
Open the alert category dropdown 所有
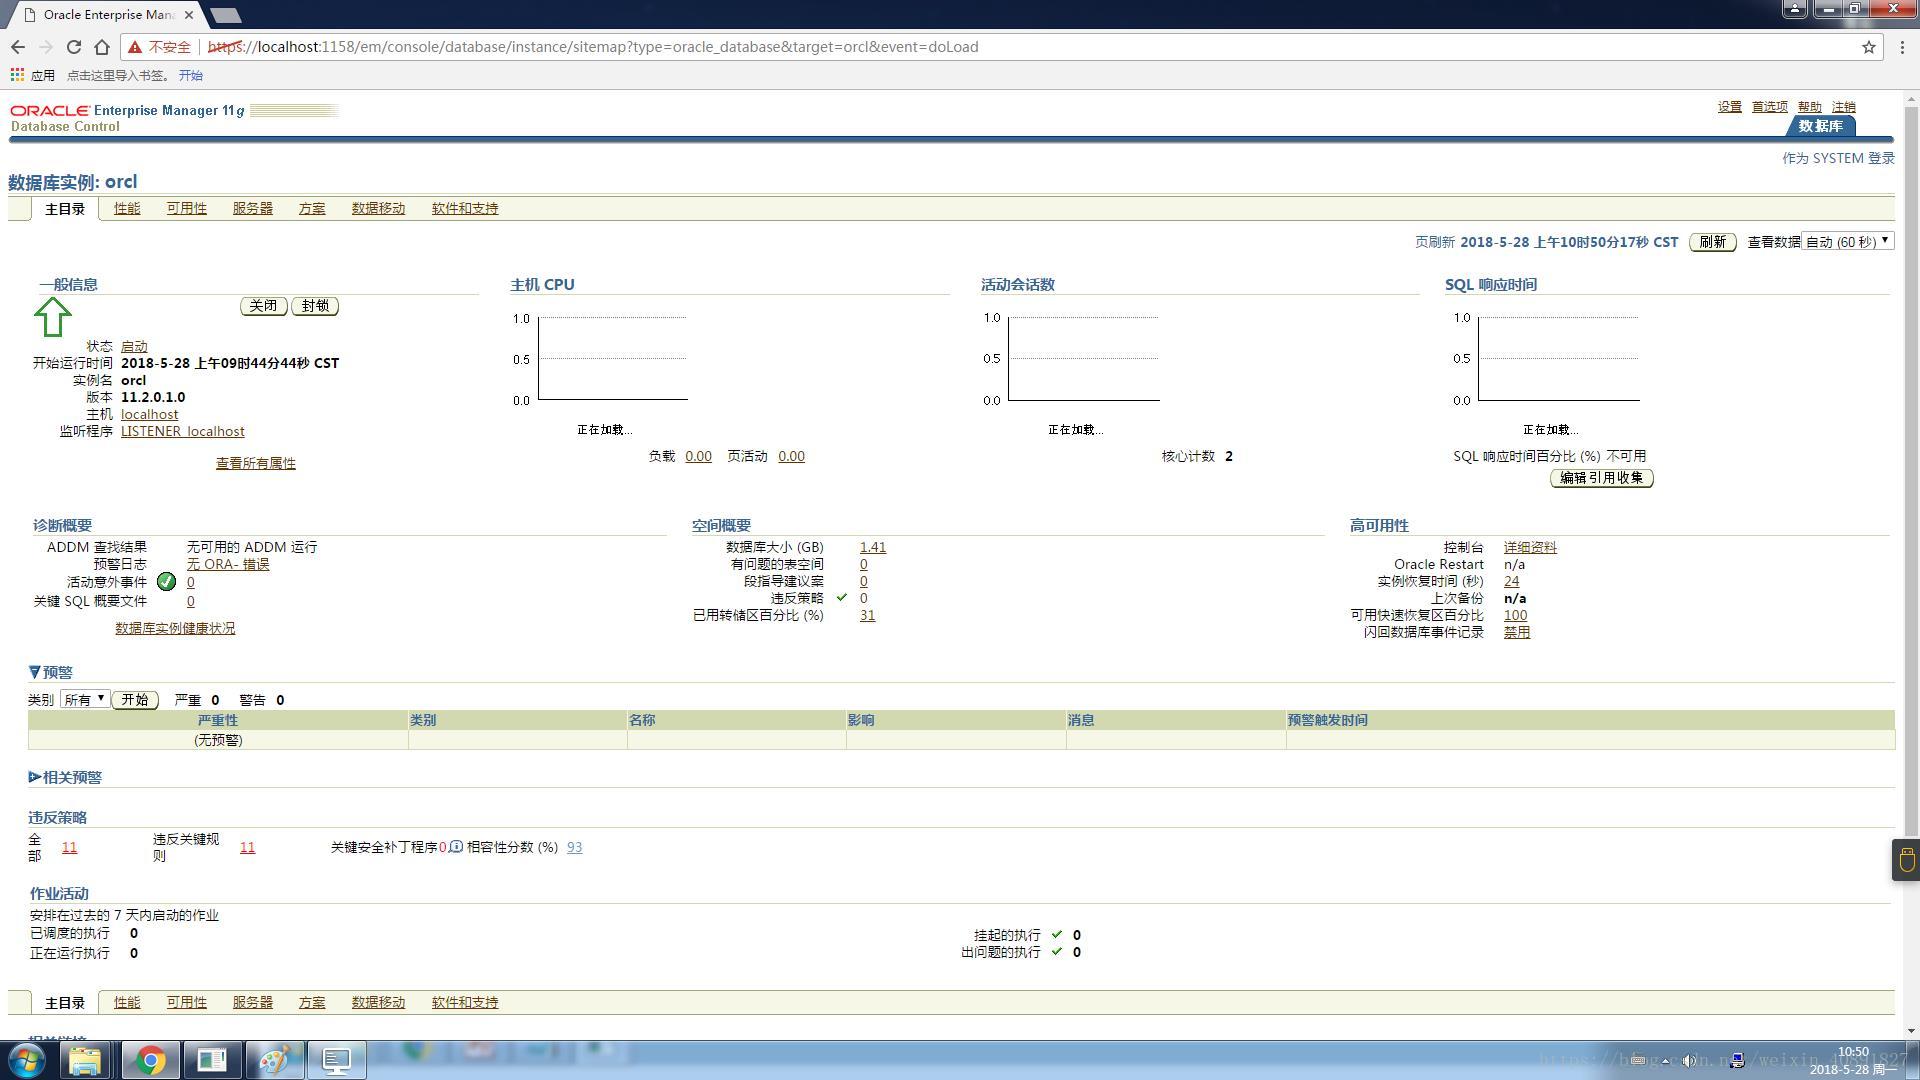84,699
